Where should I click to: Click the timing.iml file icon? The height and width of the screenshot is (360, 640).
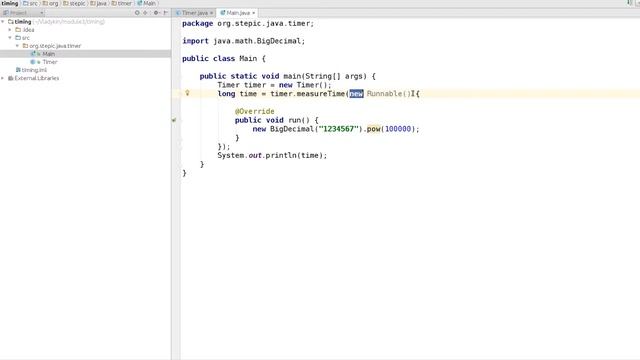(x=18, y=70)
